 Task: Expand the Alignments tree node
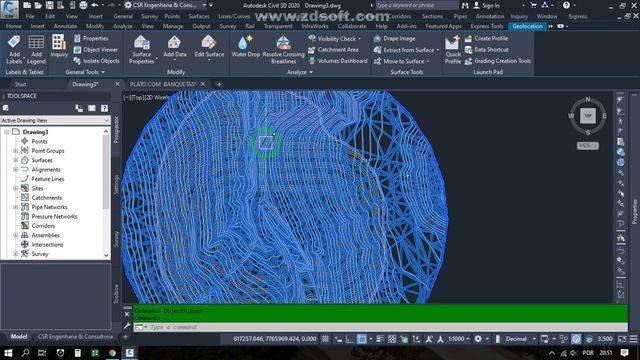16,170
